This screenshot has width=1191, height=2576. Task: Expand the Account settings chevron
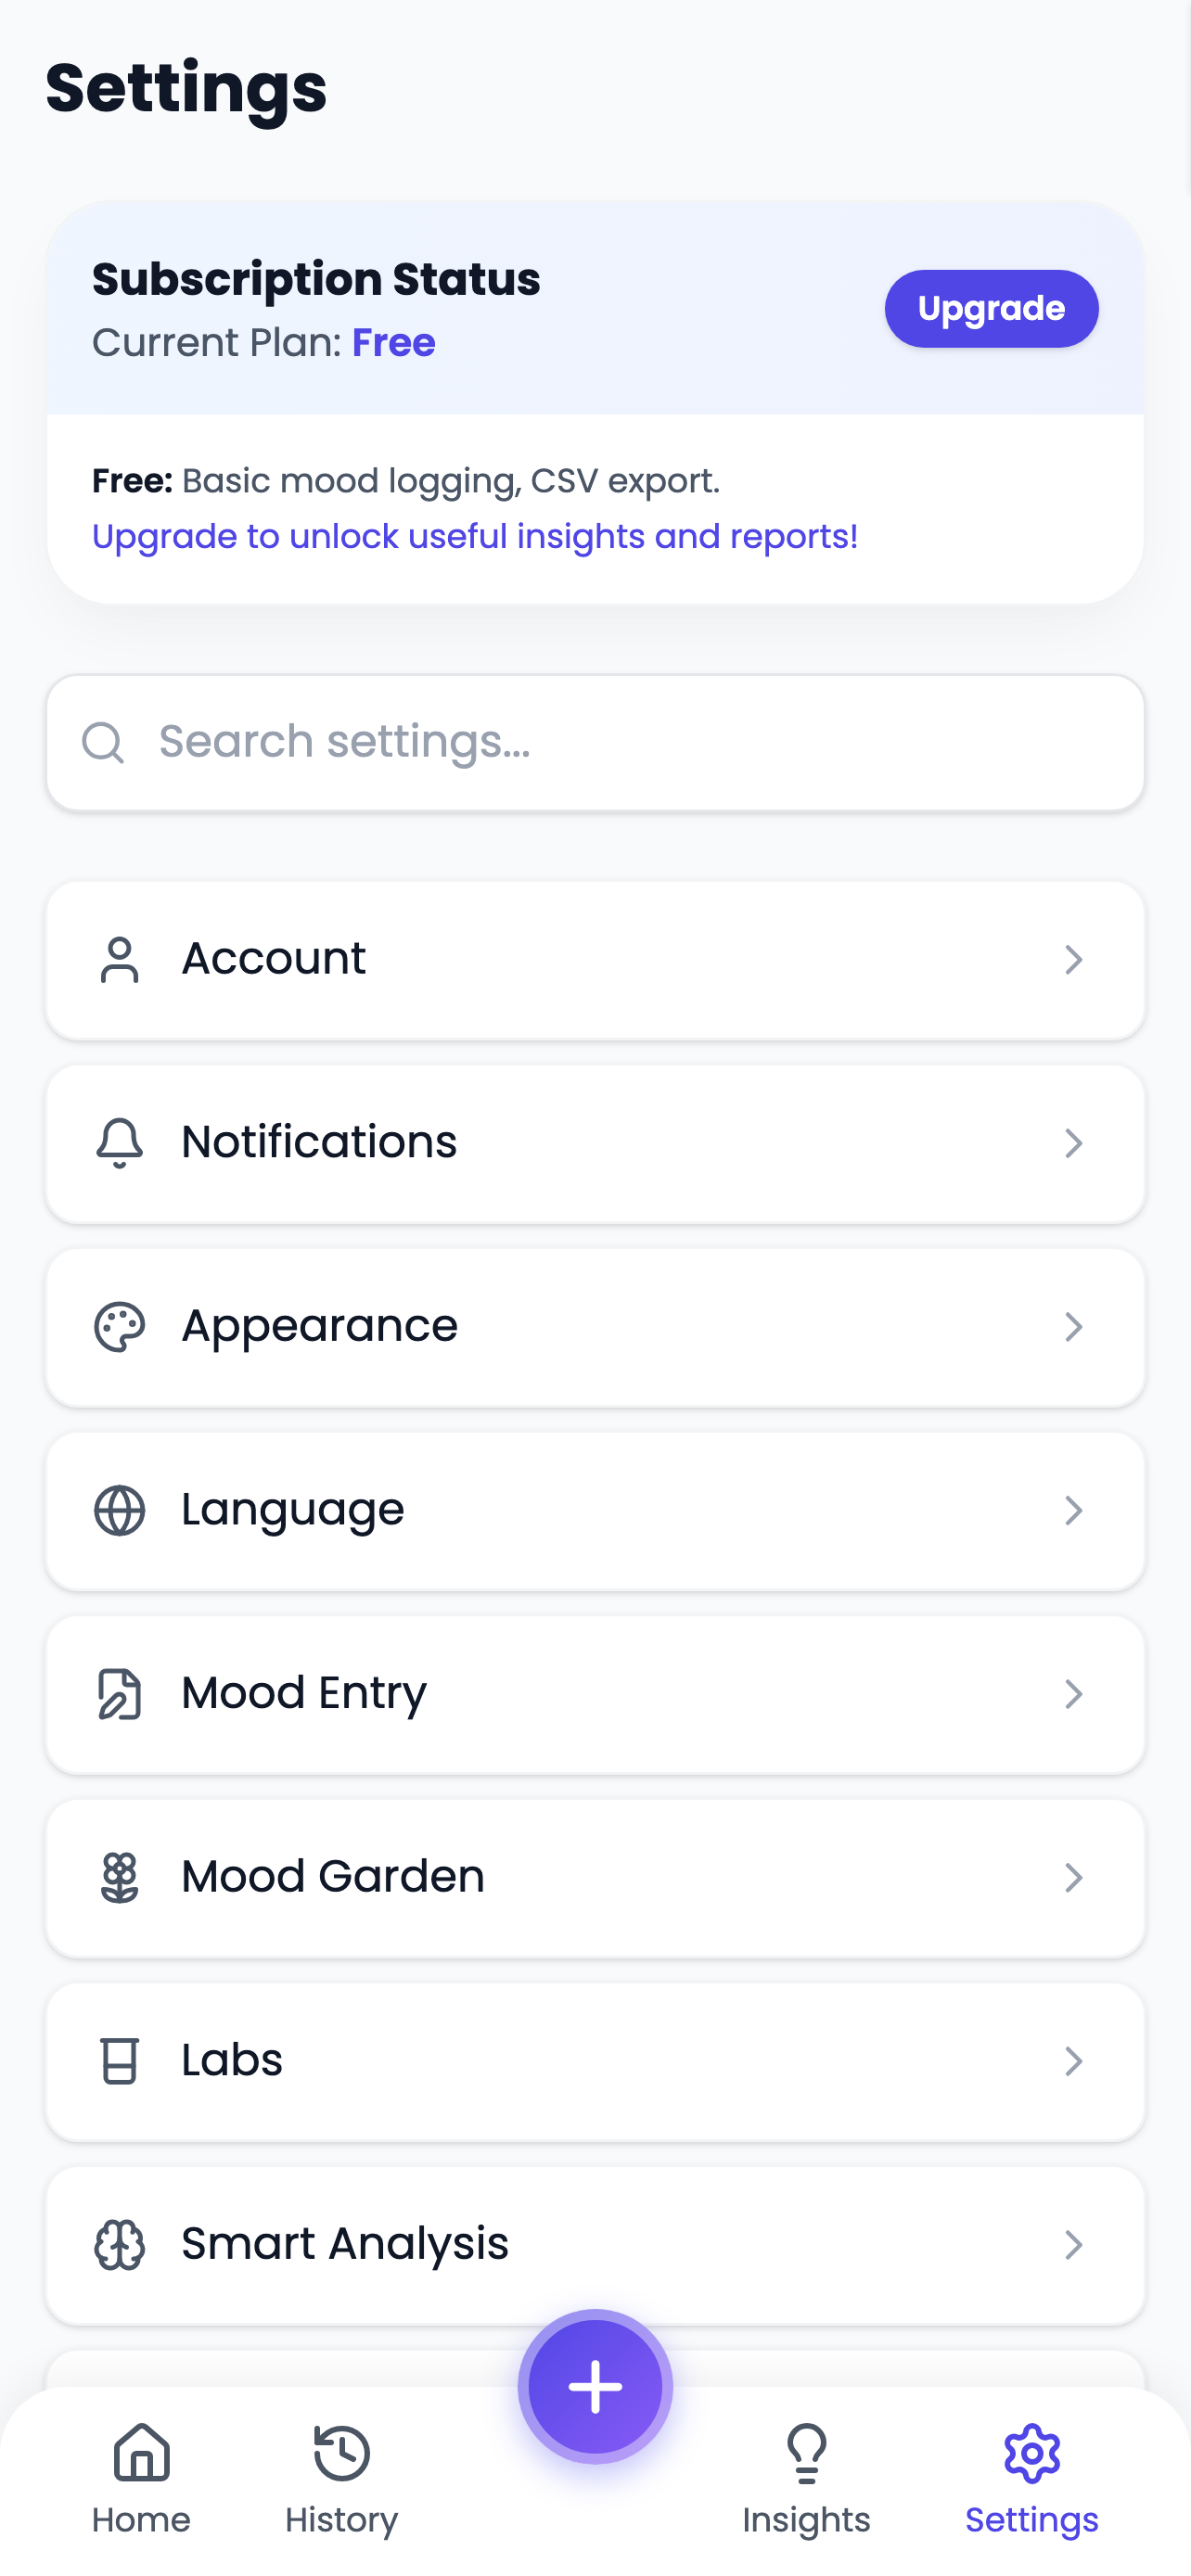click(1073, 960)
